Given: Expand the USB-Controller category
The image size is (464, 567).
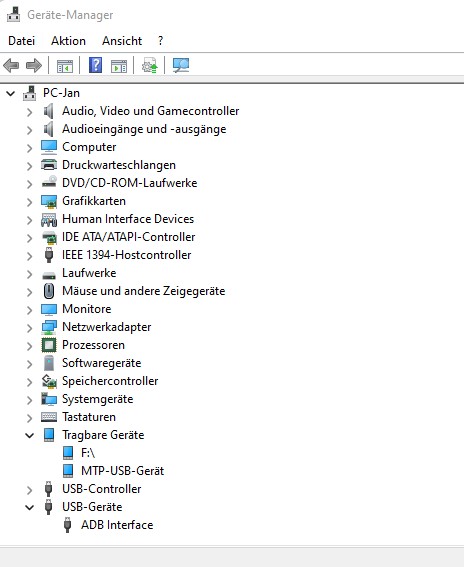Looking at the screenshot, I should (30, 490).
